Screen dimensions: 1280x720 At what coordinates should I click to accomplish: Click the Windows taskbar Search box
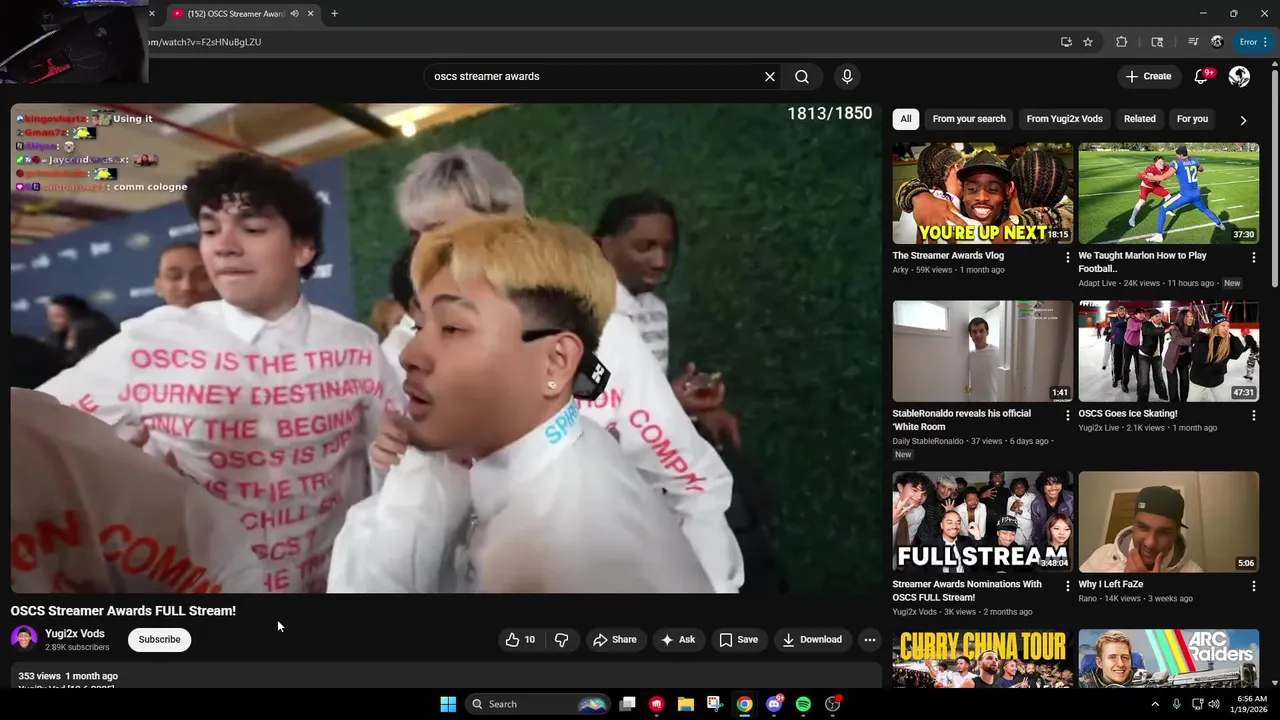[x=537, y=704]
